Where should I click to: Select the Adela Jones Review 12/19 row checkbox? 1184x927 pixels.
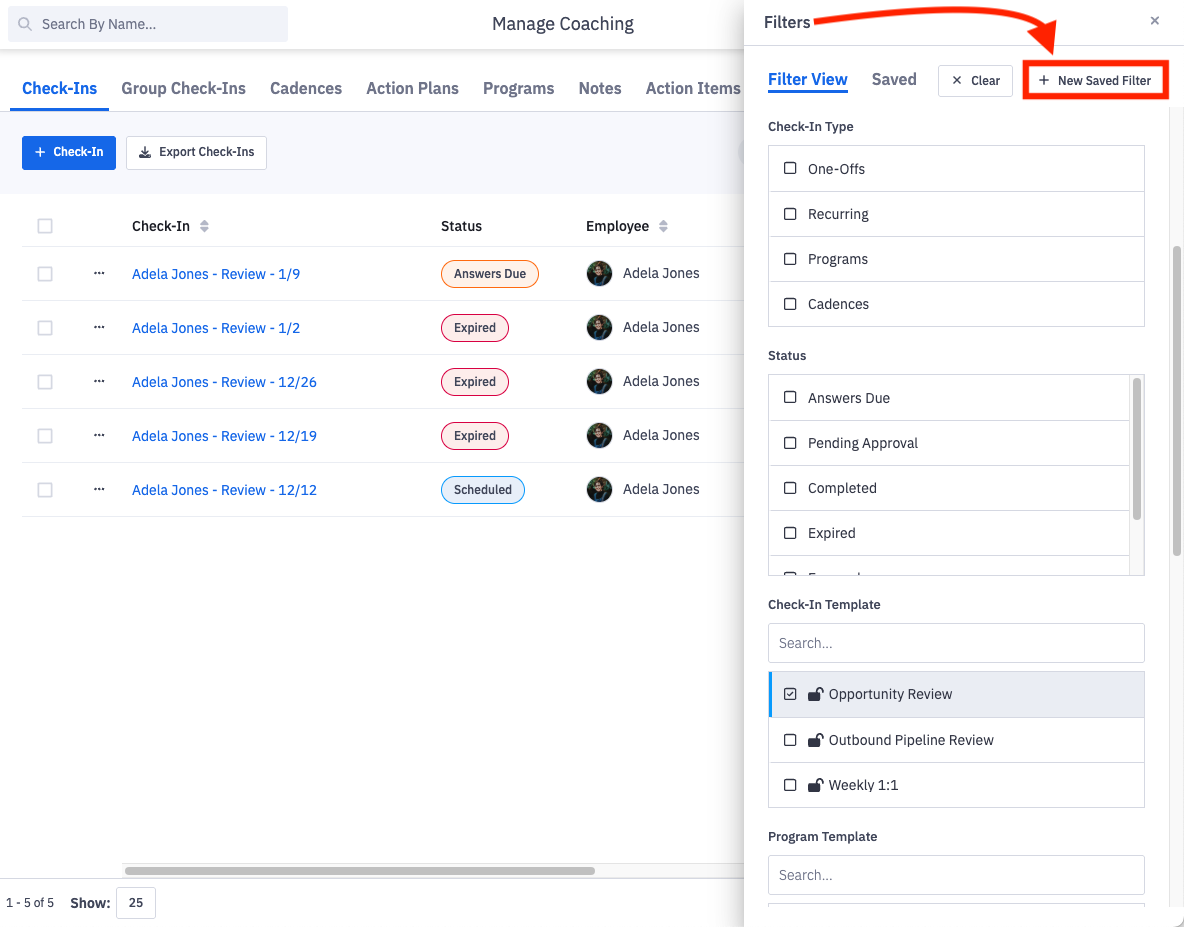[x=45, y=436]
